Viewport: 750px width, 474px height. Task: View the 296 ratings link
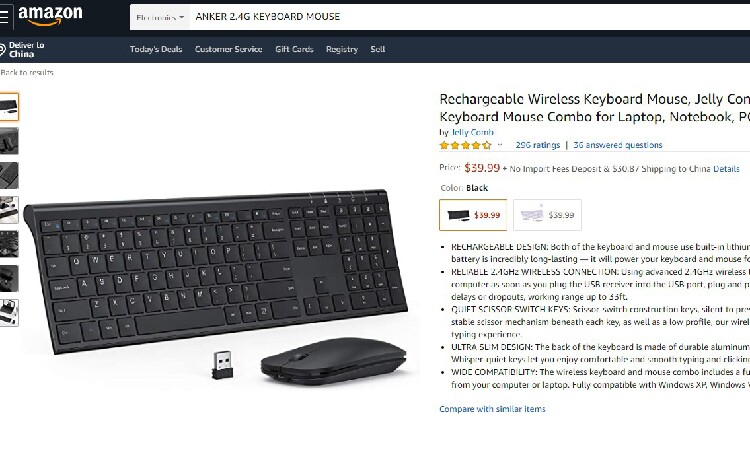538,145
